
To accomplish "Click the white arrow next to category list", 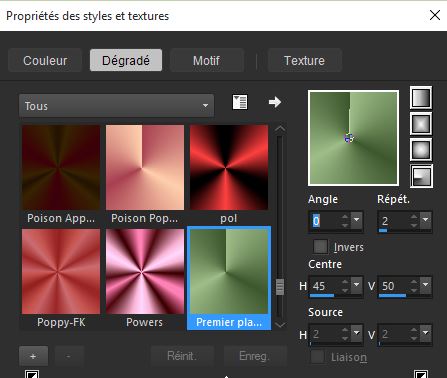I will pos(275,102).
